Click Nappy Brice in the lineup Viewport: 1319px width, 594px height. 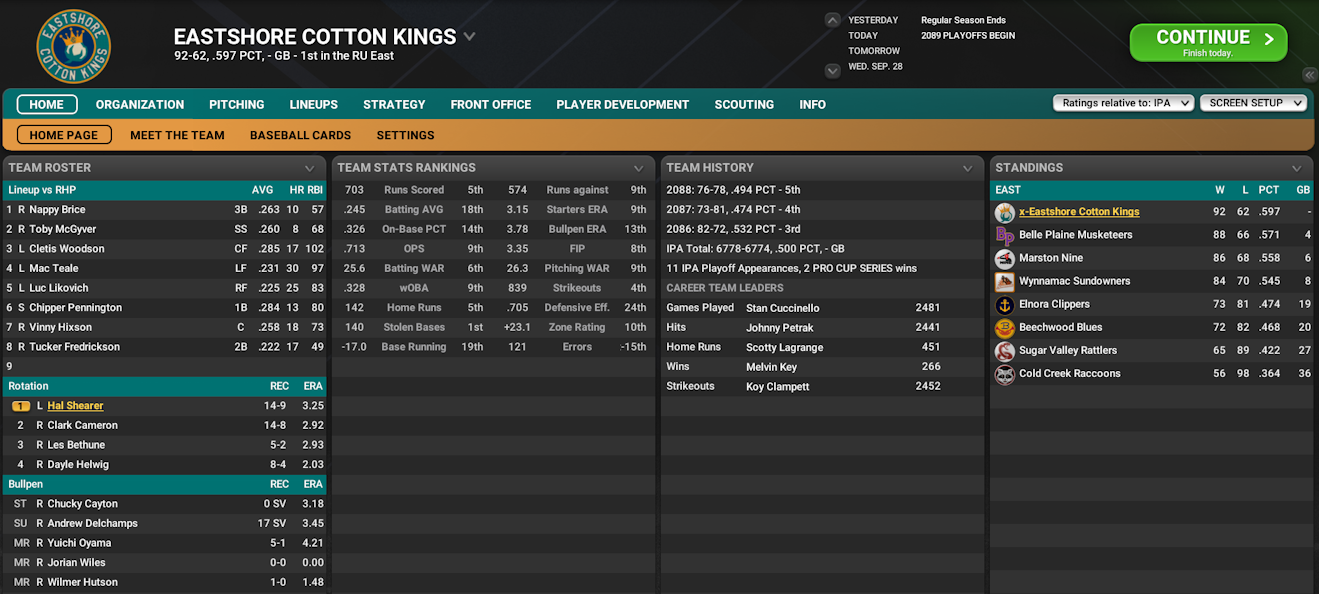click(57, 210)
